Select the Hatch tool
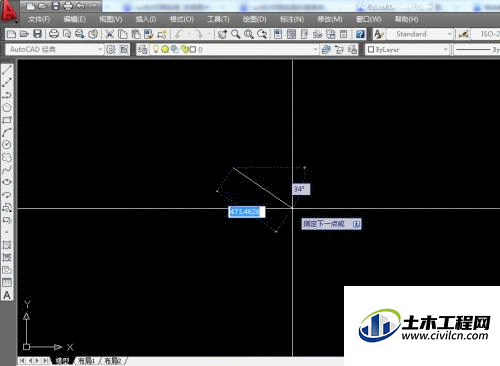Image resolution: width=500 pixels, height=366 pixels. [x=7, y=245]
